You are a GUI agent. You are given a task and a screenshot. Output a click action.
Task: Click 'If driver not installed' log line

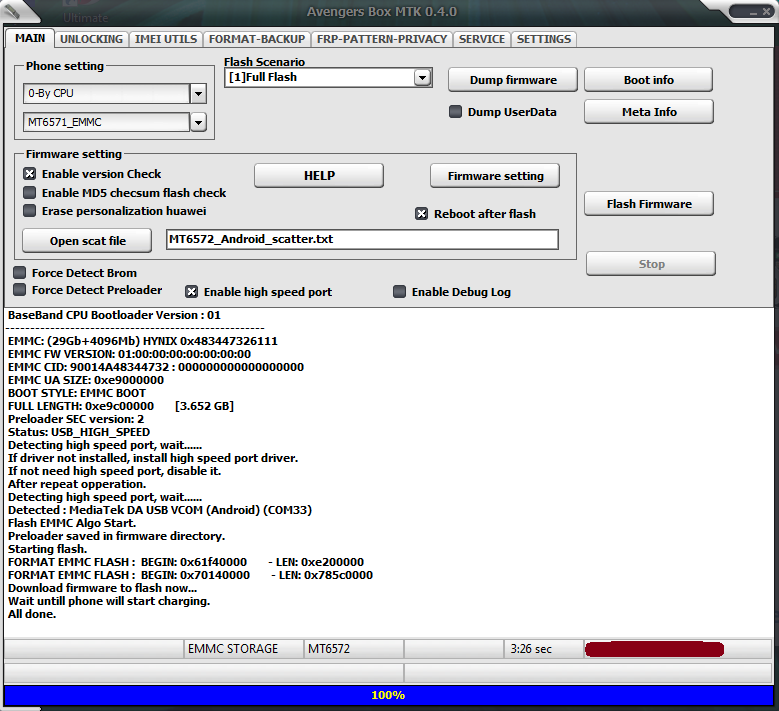coord(153,458)
